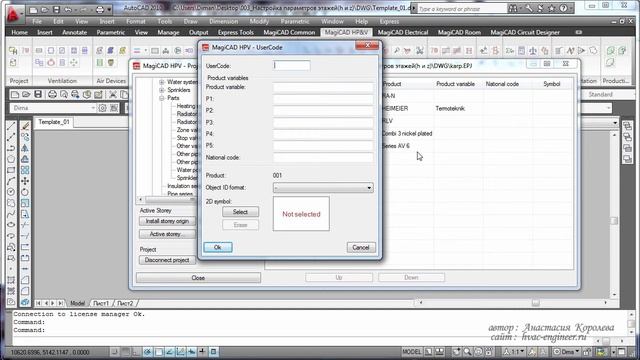Image resolution: width=640 pixels, height=360 pixels.
Task: Toggle Object Snap in the status bar
Action: tap(159, 352)
